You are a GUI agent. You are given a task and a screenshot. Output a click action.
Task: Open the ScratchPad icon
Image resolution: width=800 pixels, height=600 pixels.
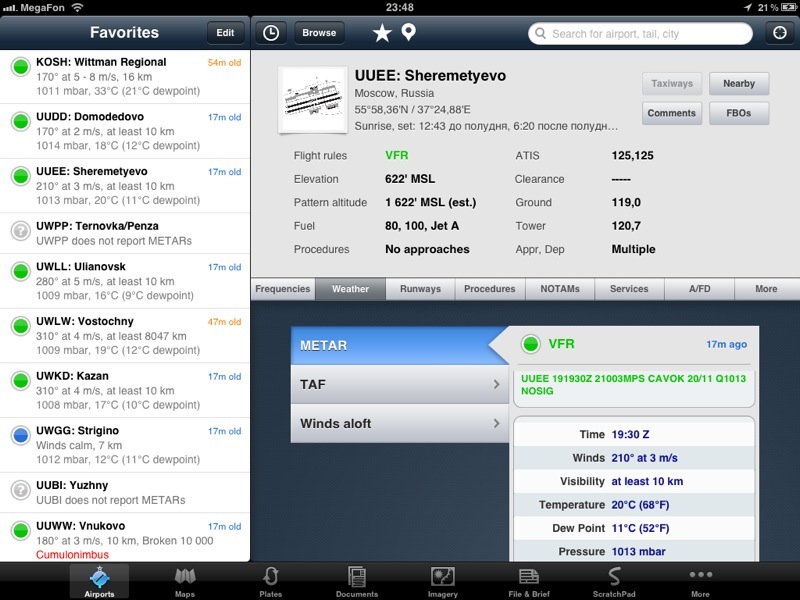[x=614, y=581]
